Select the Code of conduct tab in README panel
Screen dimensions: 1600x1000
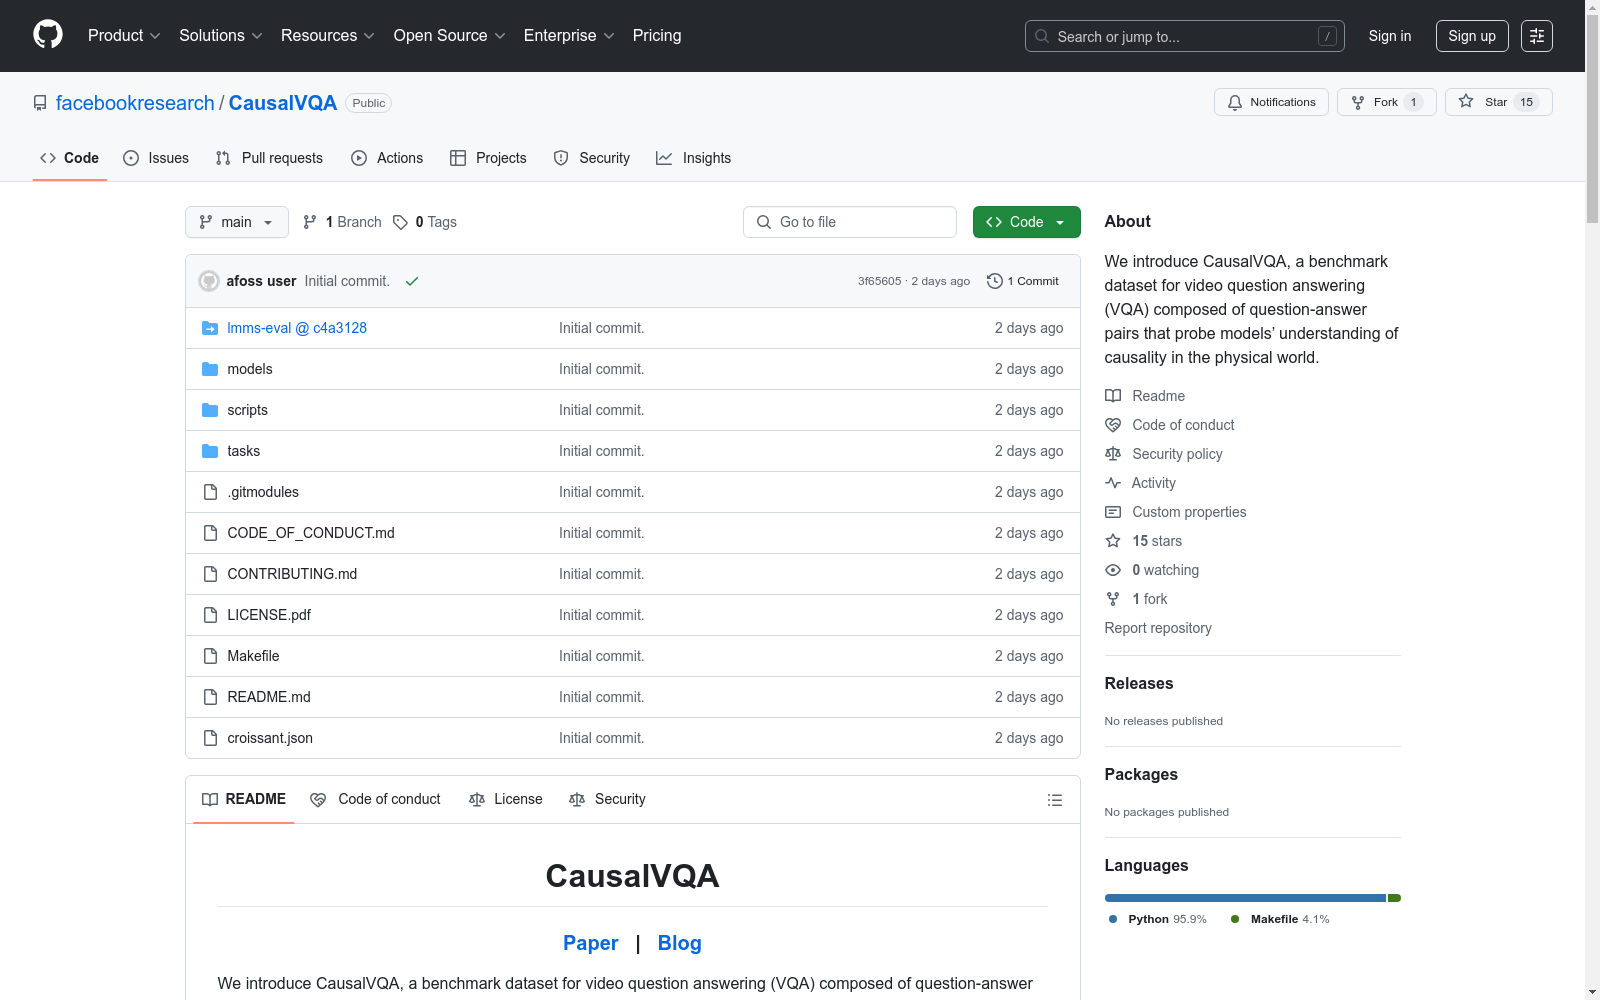coord(376,800)
